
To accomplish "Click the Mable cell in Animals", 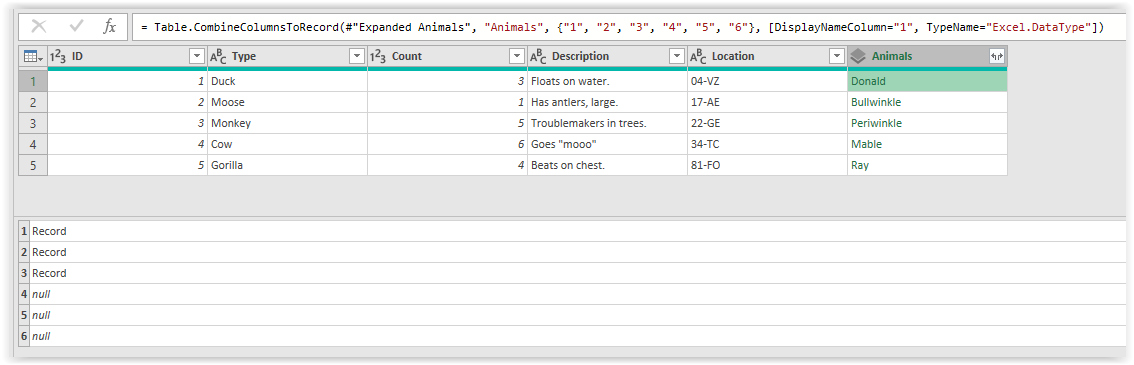I will point(927,145).
